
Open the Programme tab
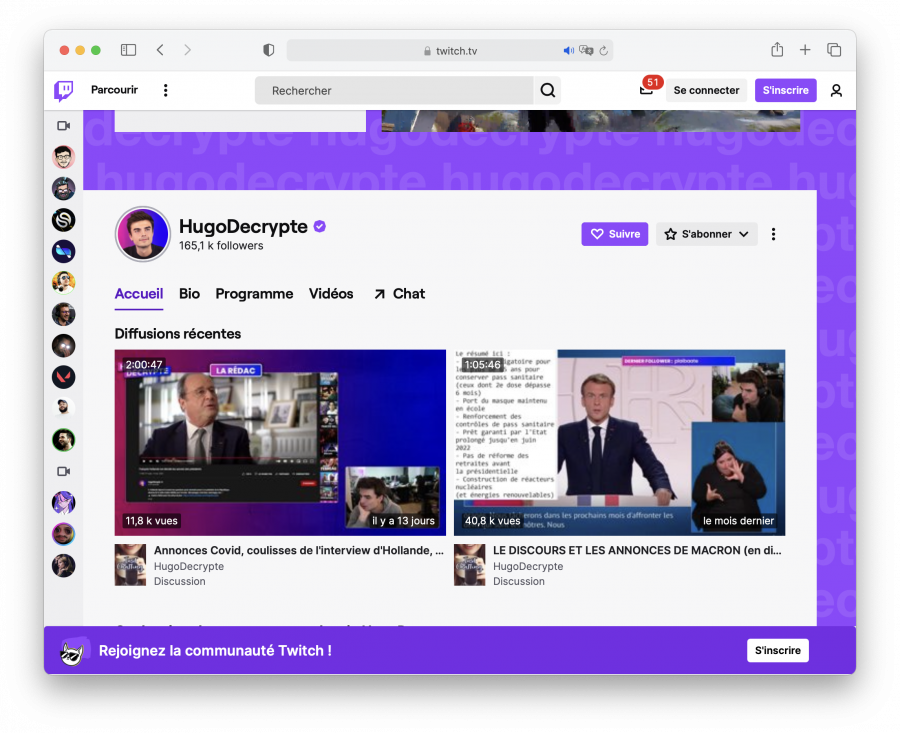[x=254, y=294]
